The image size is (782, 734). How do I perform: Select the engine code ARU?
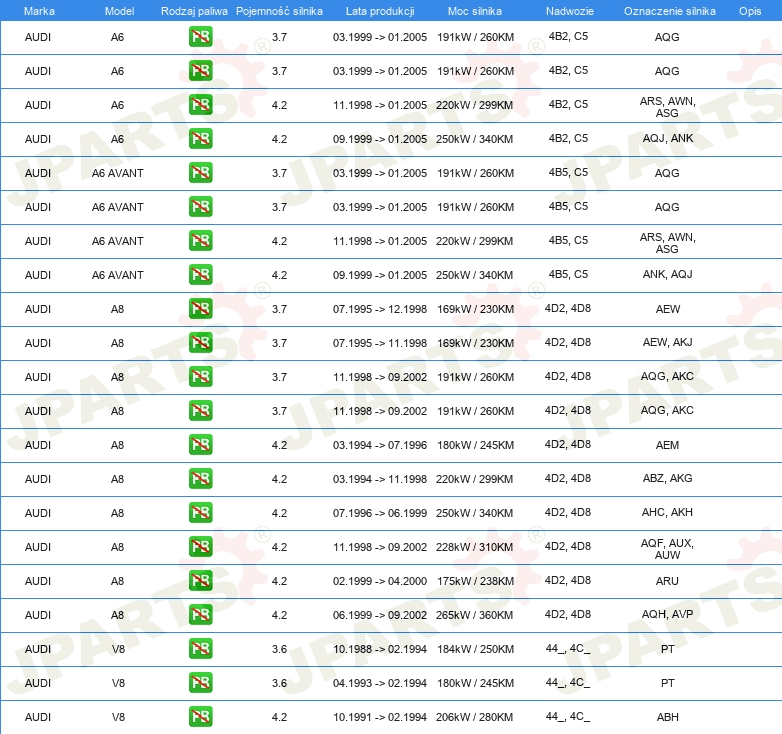click(x=667, y=581)
